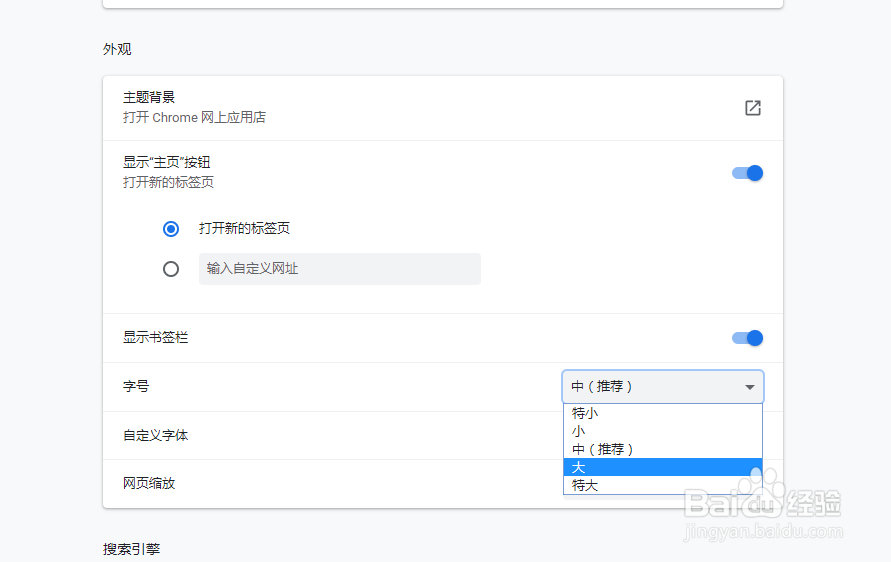
Task: Click the 主题背景 title text
Action: [149, 98]
